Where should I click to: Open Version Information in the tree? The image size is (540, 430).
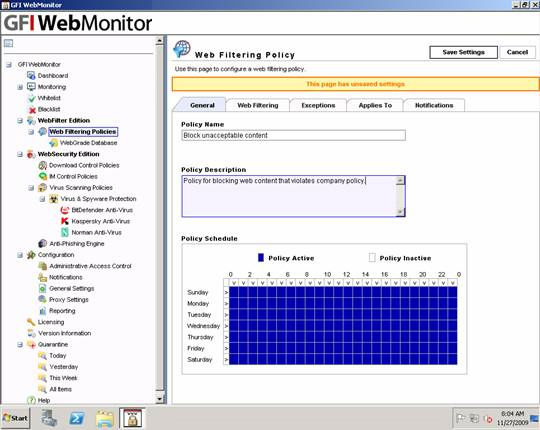[64, 333]
